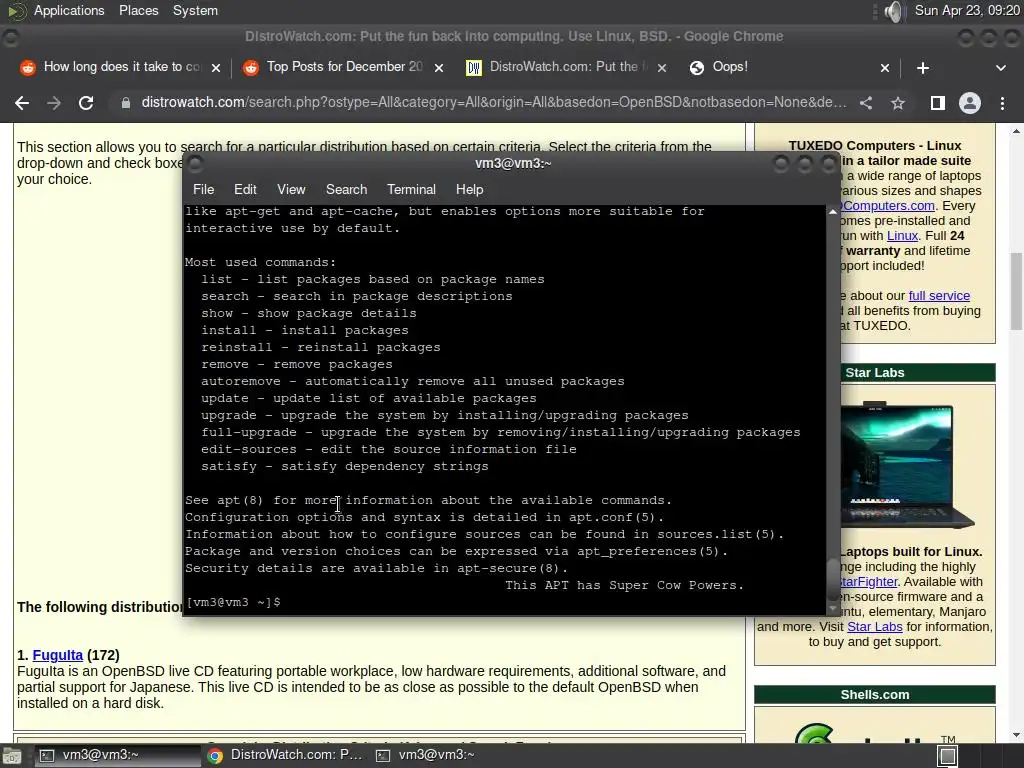This screenshot has height=768, width=1024.
Task: Click the Shells.com ad heading
Action: [874, 695]
